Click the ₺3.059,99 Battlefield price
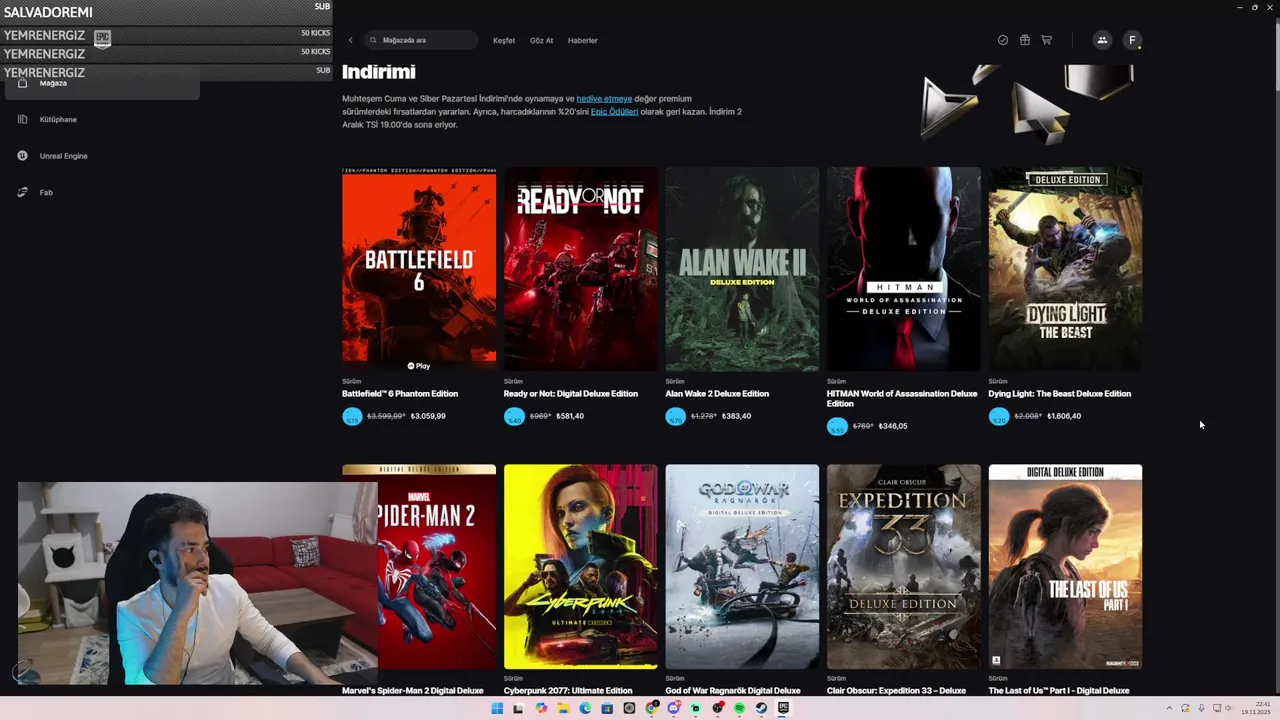1280x720 pixels. tap(428, 416)
